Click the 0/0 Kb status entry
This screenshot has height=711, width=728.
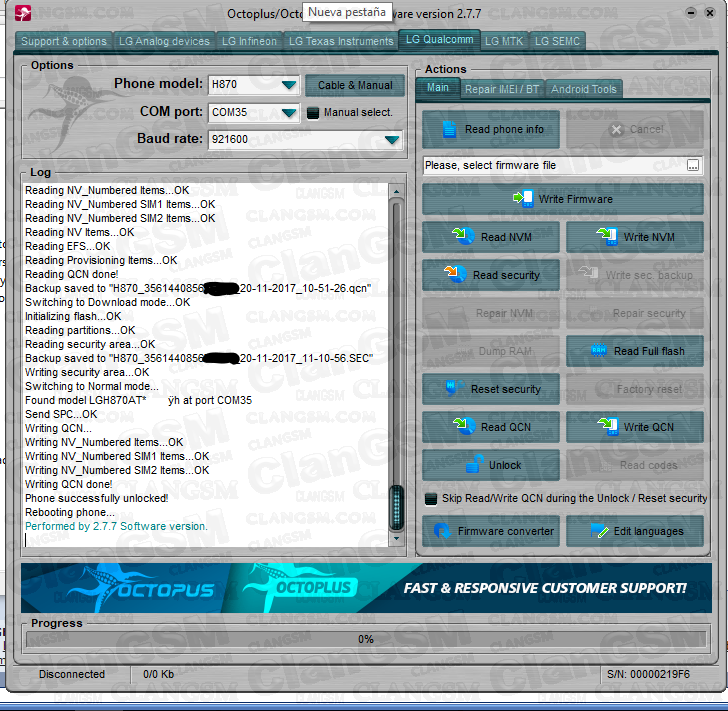(x=158, y=674)
